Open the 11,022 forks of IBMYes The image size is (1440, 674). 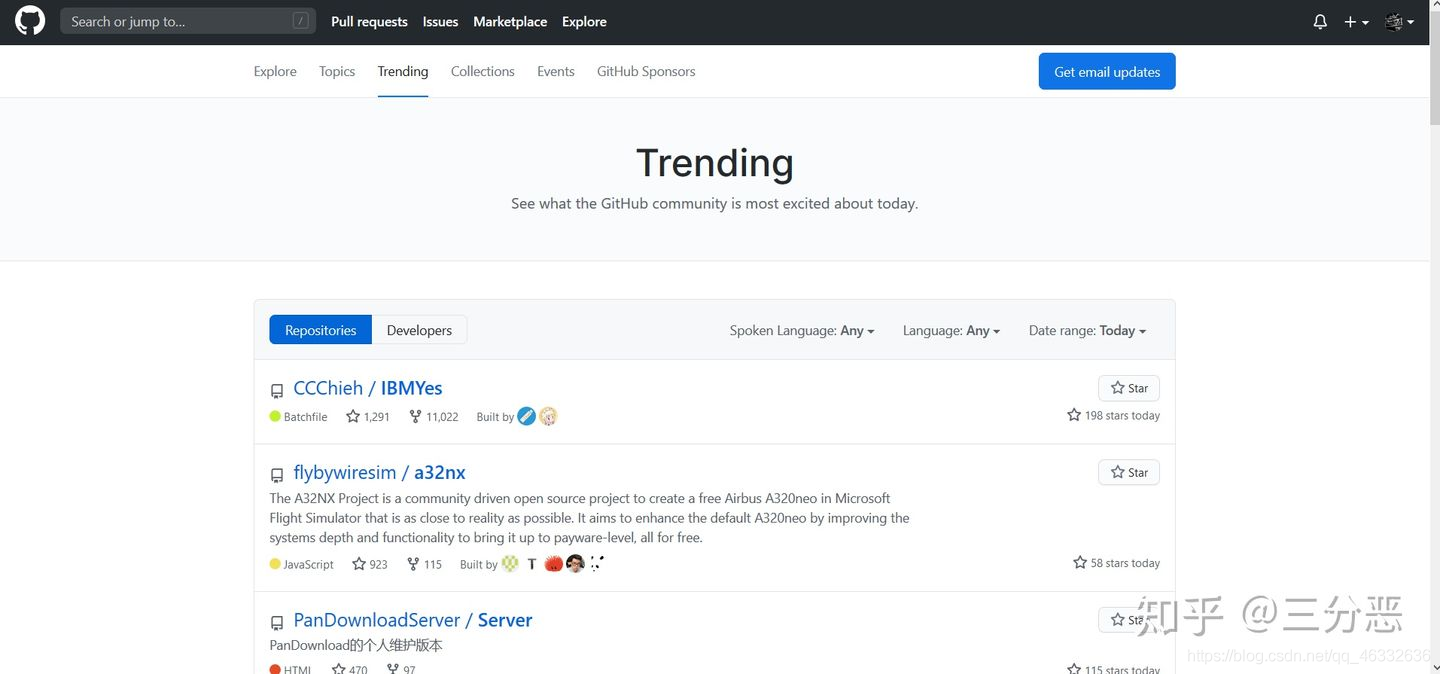coord(434,416)
